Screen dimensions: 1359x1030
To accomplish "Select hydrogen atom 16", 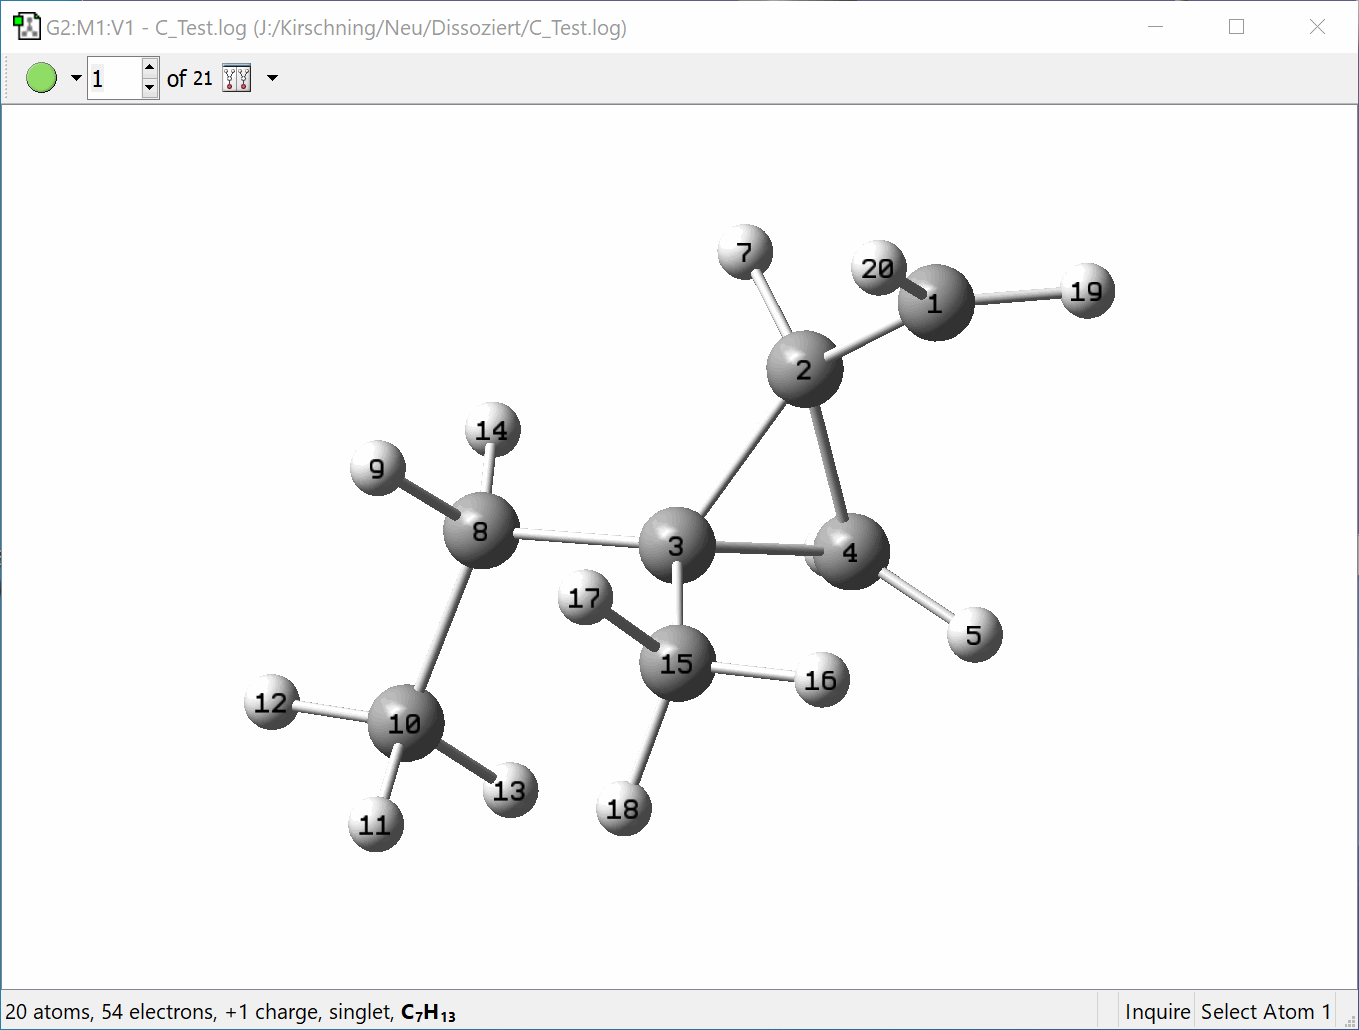I will pyautogui.click(x=821, y=680).
